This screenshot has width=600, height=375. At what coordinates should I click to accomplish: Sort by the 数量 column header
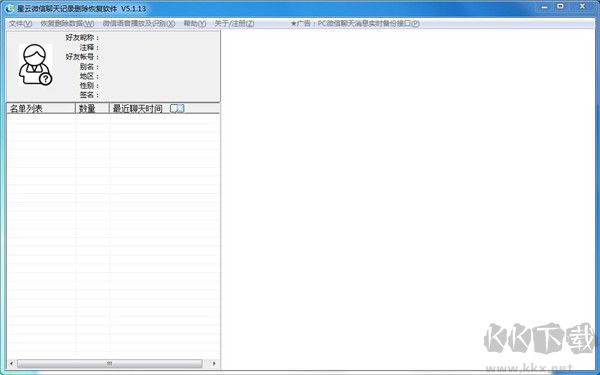click(x=92, y=109)
